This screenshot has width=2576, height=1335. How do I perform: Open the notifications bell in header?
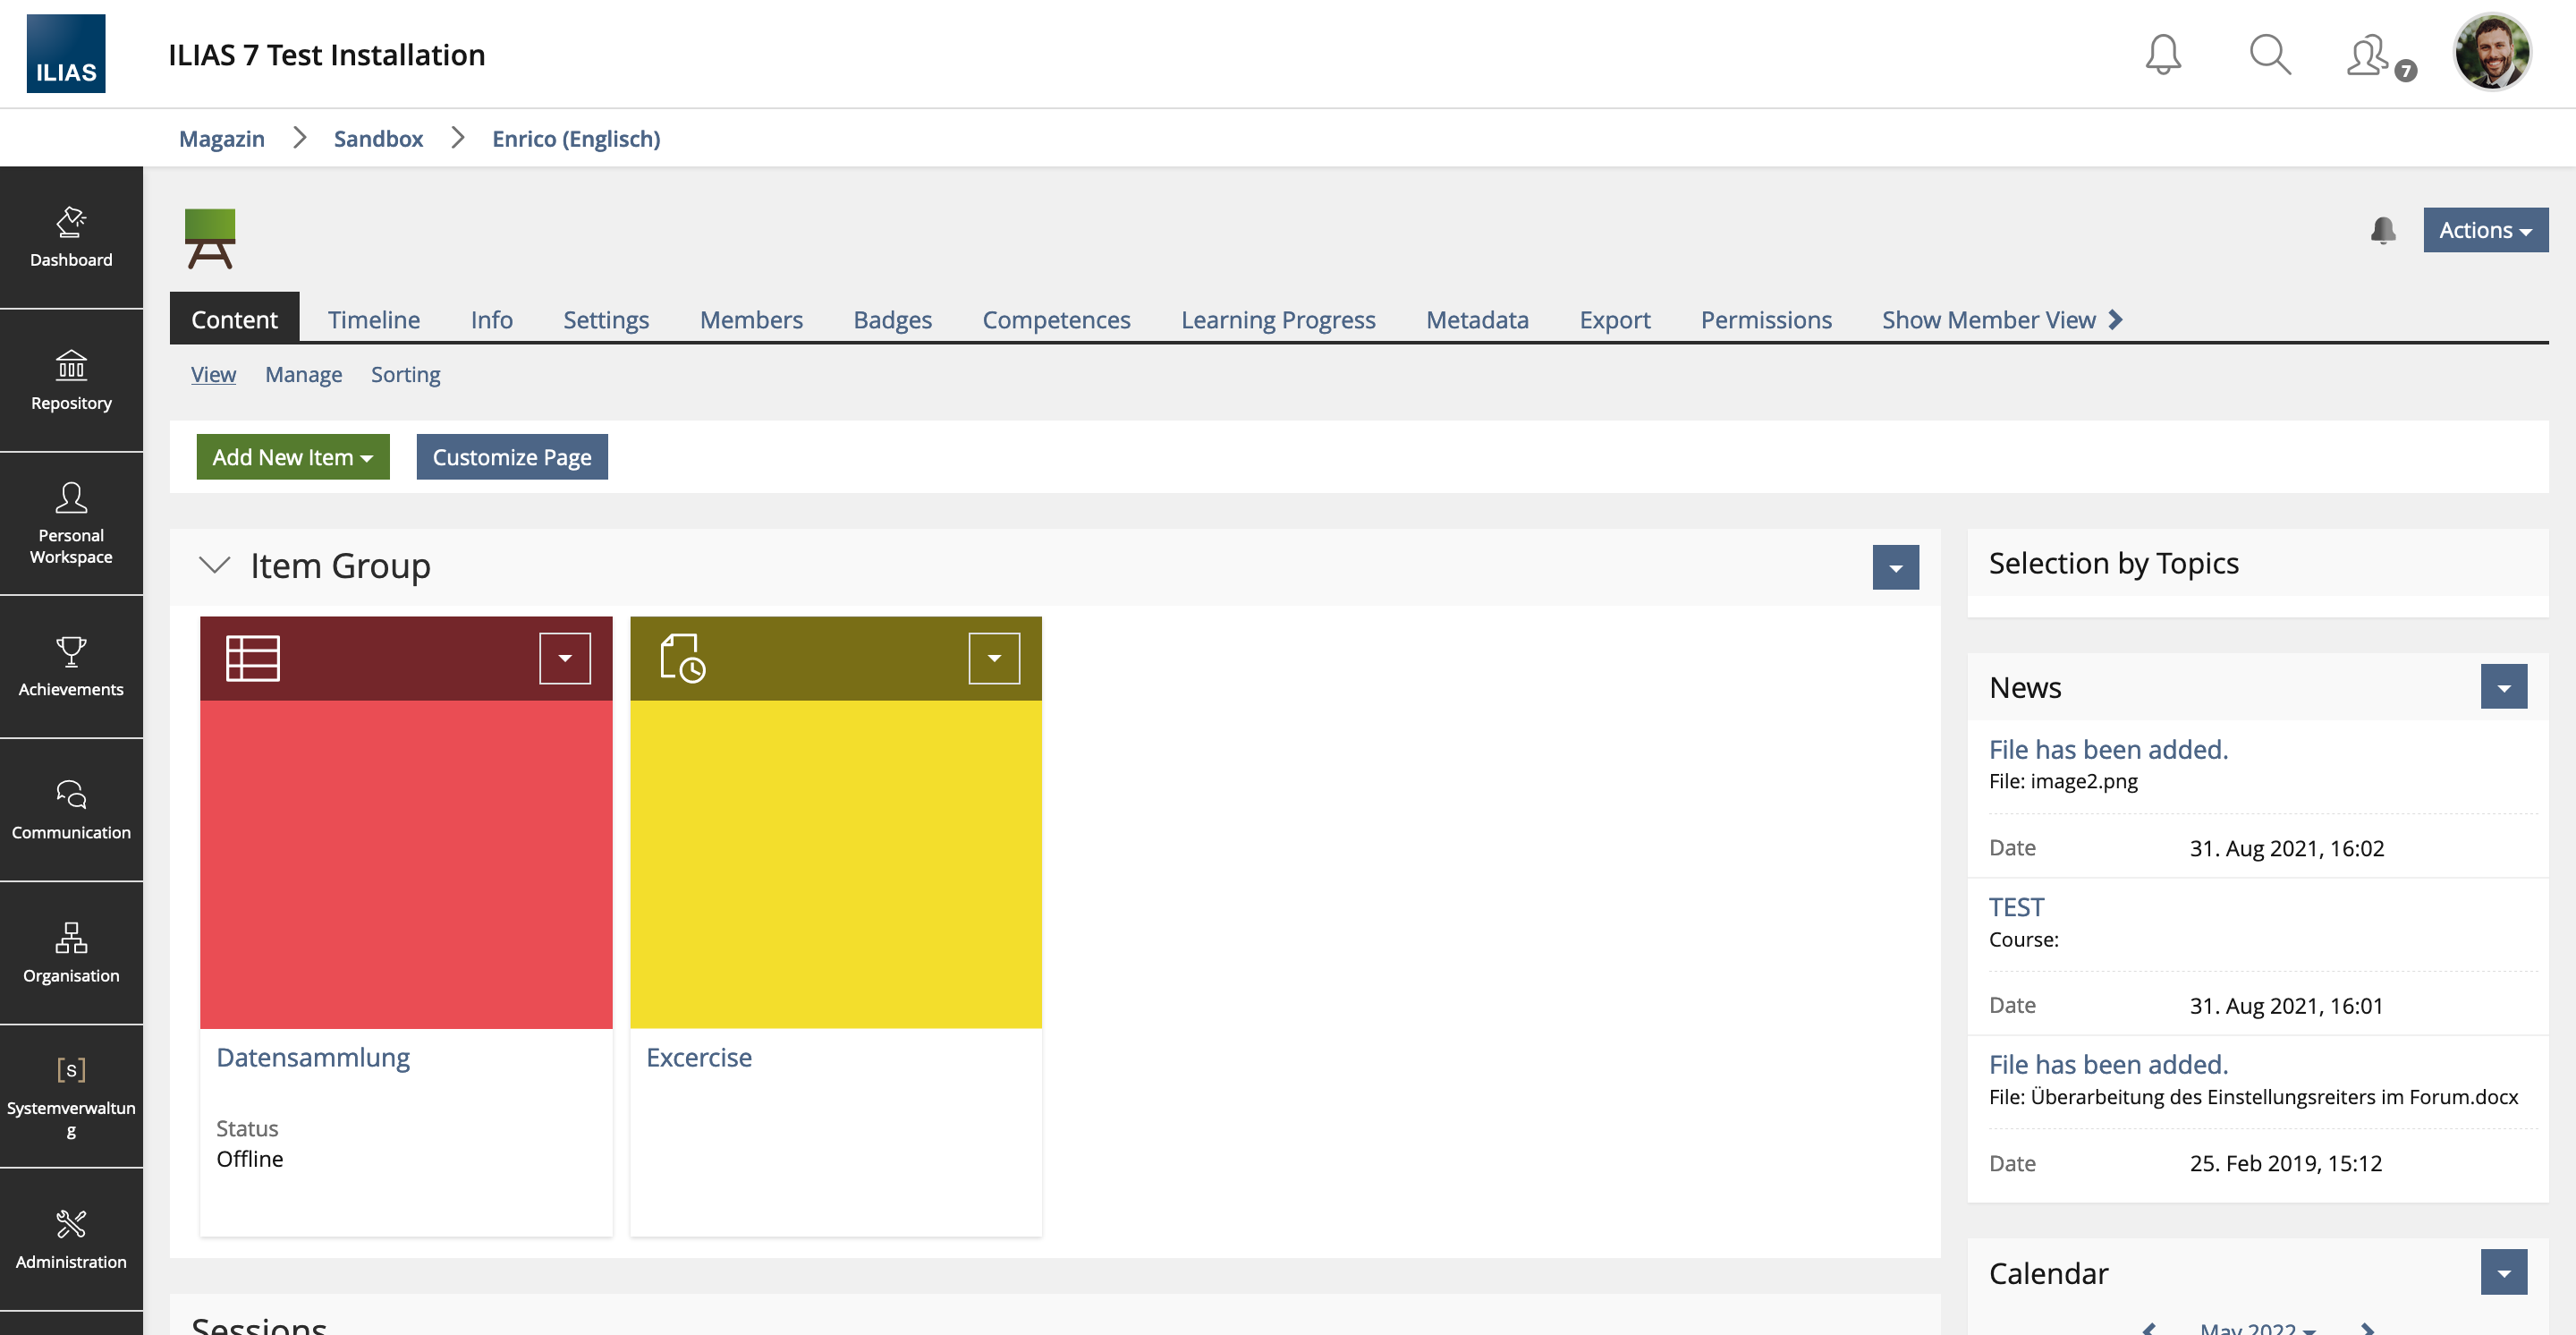[2162, 55]
